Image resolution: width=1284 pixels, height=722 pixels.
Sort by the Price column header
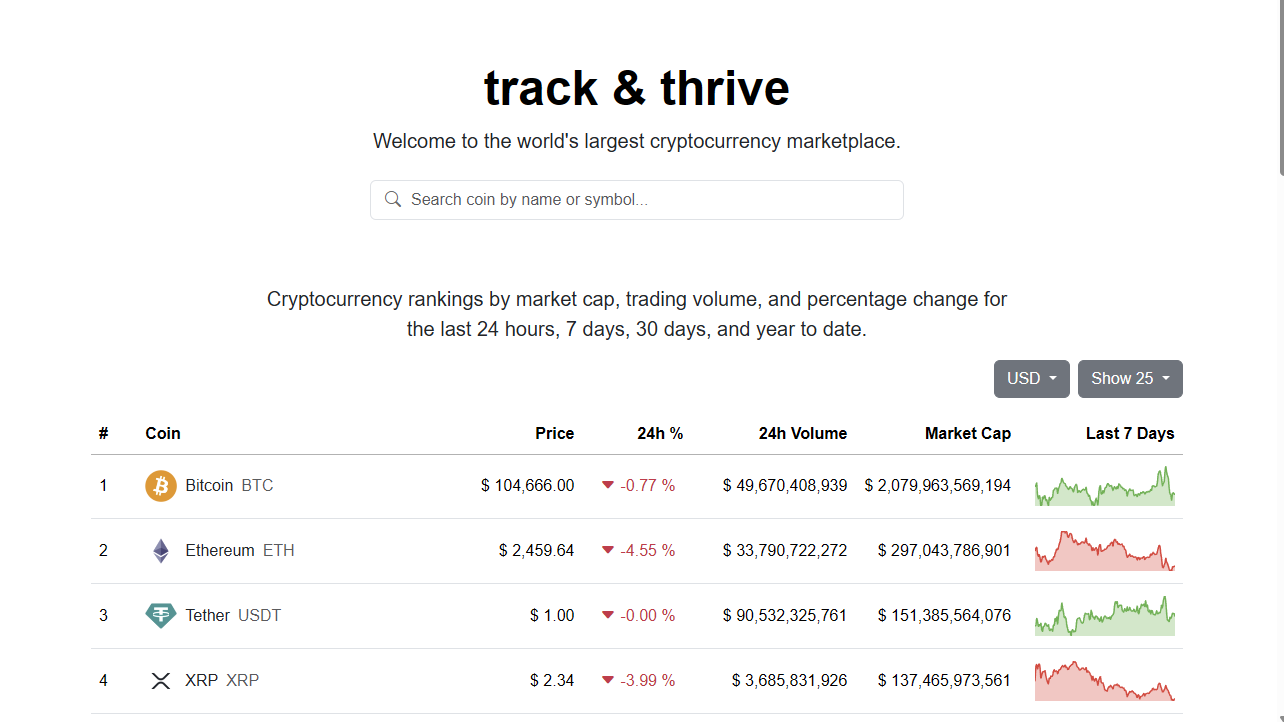[x=555, y=433]
